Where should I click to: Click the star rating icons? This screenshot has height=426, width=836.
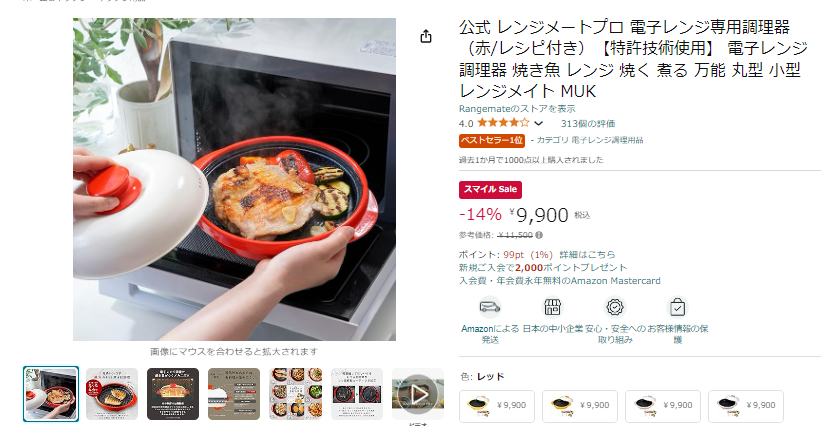503,123
